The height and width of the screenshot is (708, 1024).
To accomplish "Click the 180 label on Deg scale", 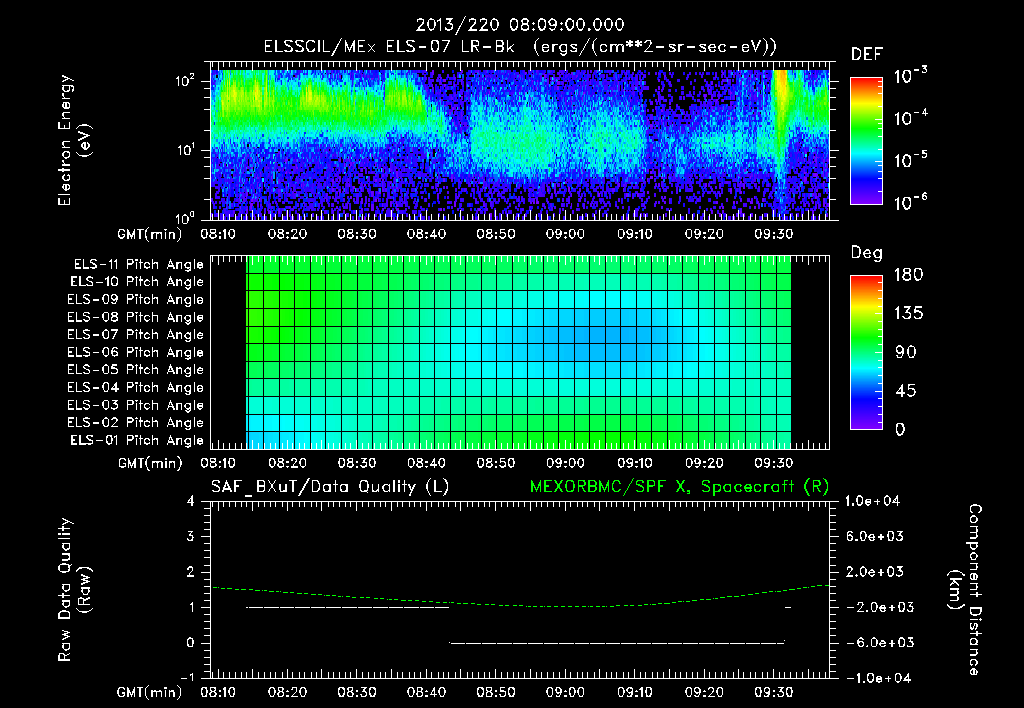I will (908, 274).
